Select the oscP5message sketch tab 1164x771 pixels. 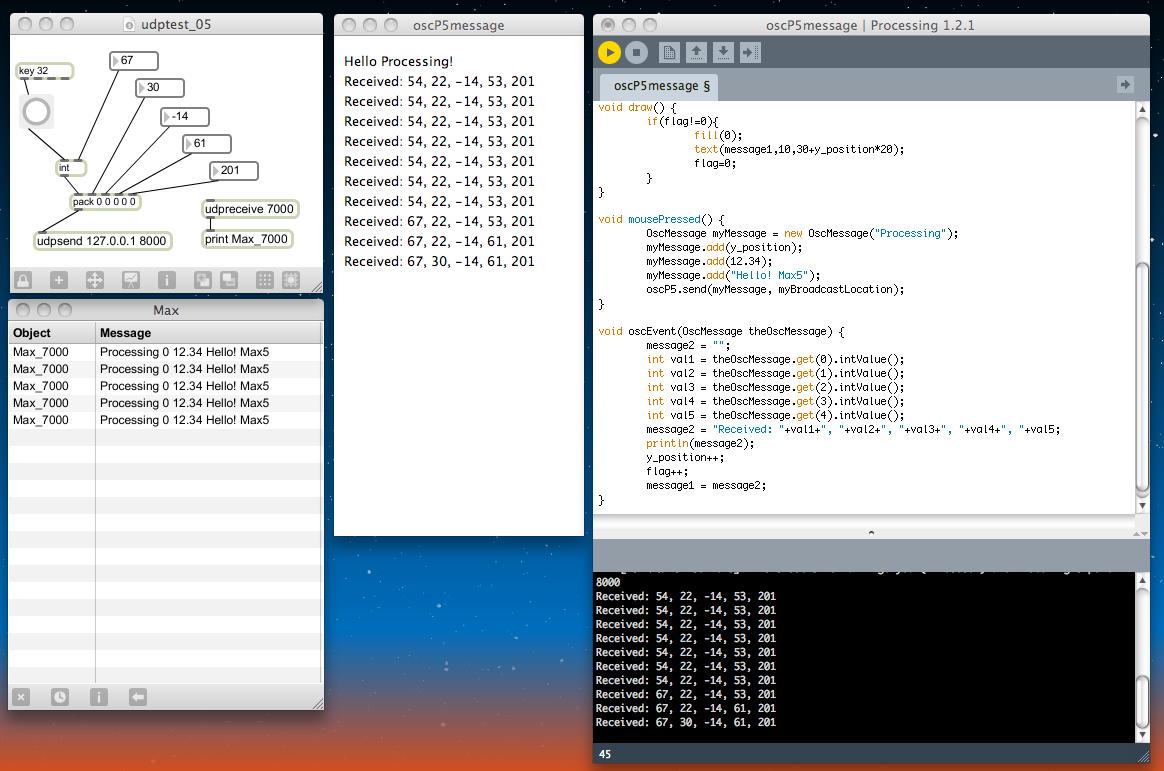(661, 87)
